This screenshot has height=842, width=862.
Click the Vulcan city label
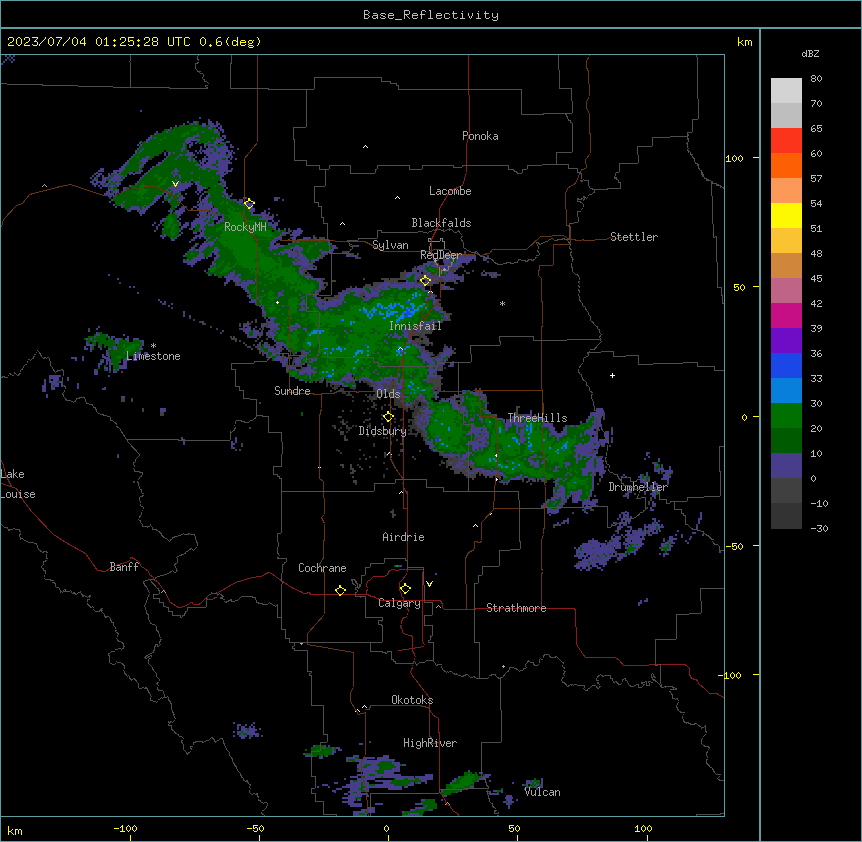pos(542,792)
